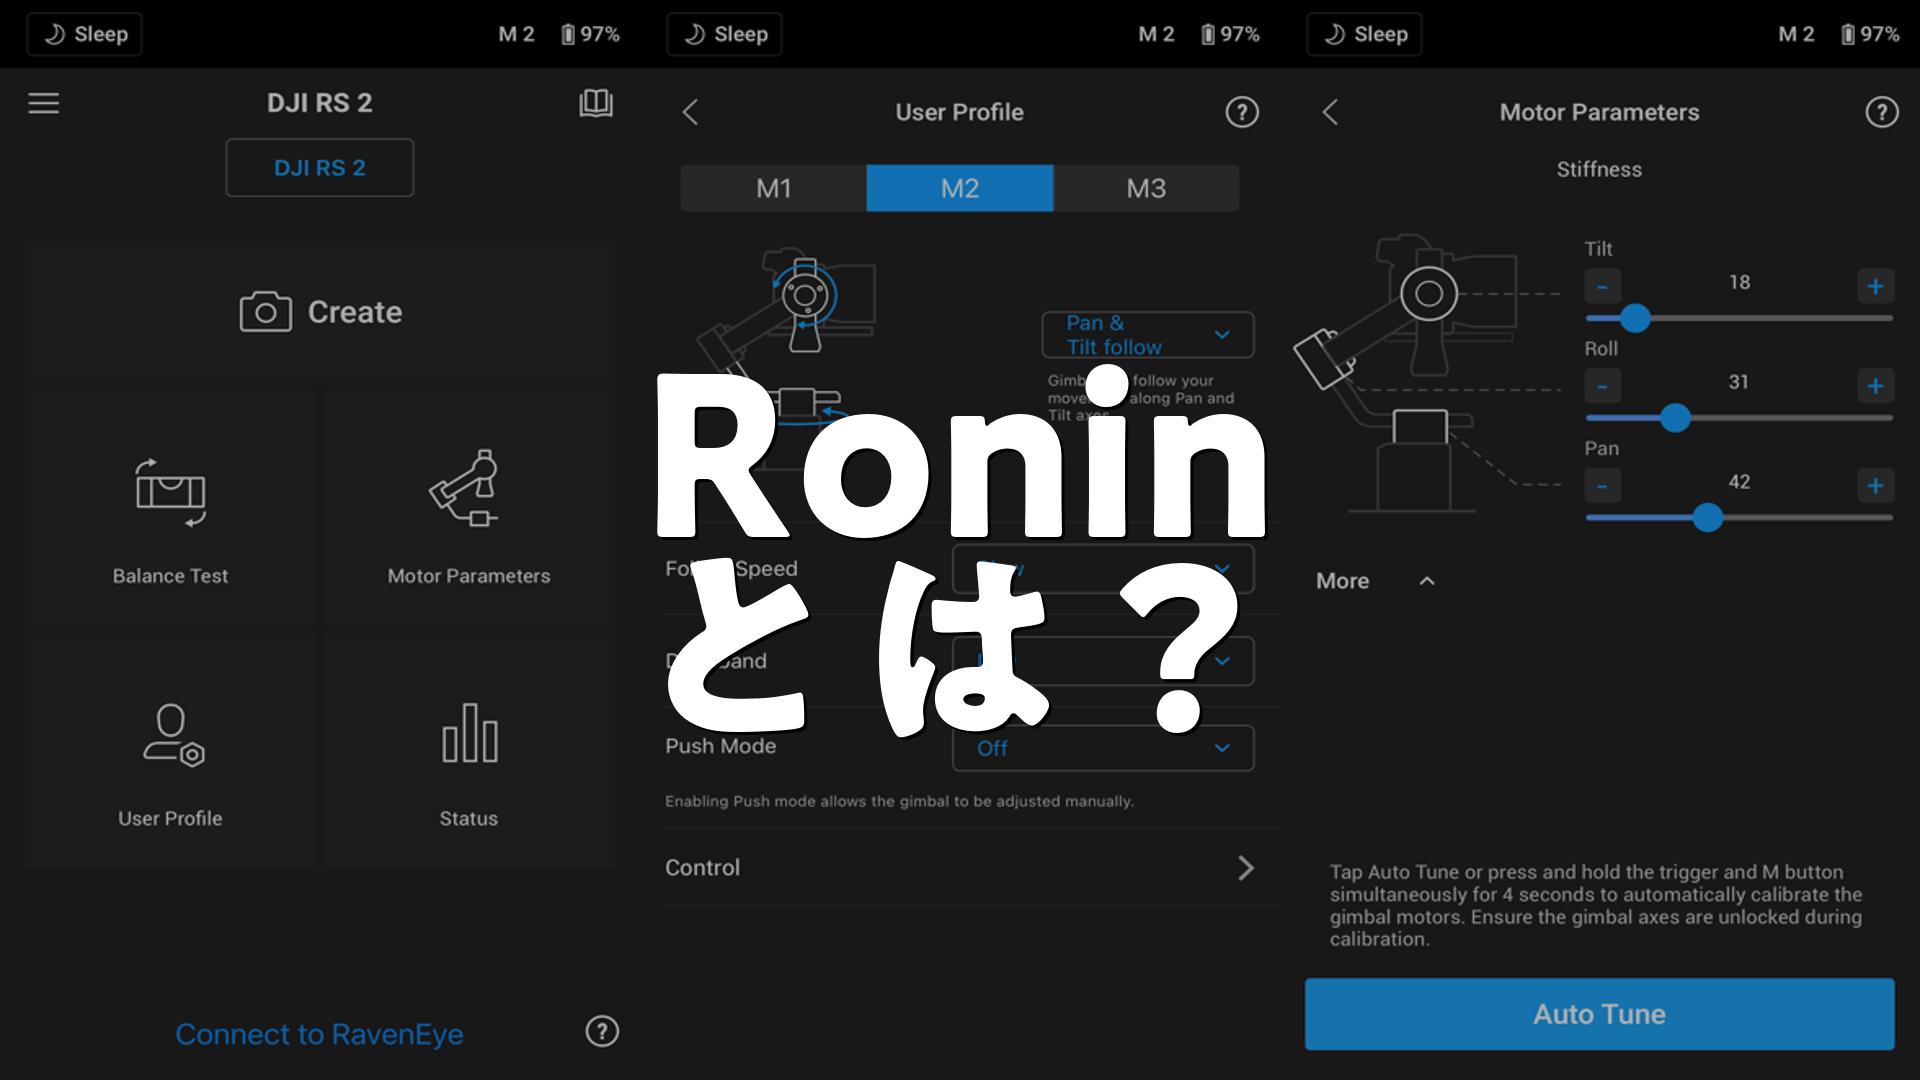Open the Pan & Tilt follow dropdown
This screenshot has height=1080, width=1920.
1148,335
